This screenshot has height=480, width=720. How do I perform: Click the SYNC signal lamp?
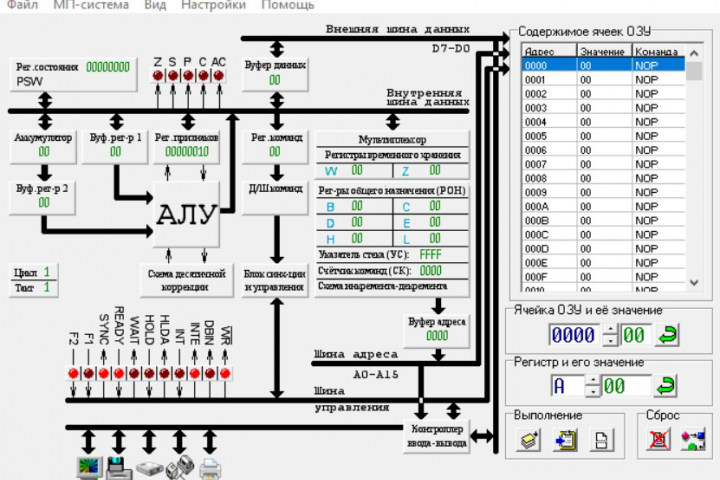pyautogui.click(x=104, y=373)
